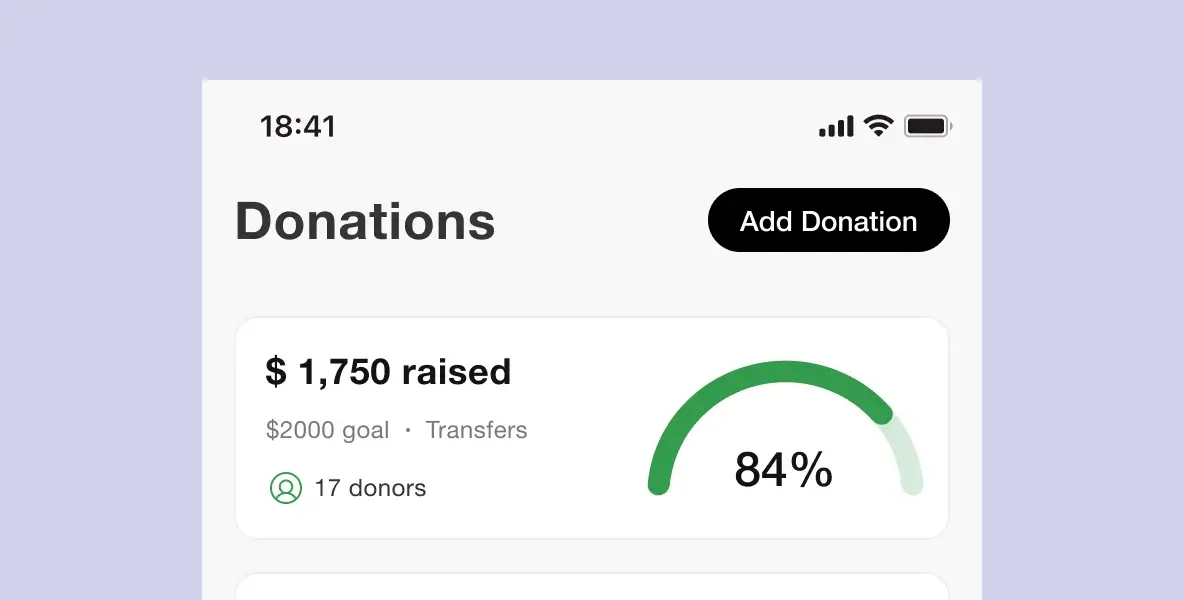
Task: Tap the battery indicator icon
Action: 928,126
